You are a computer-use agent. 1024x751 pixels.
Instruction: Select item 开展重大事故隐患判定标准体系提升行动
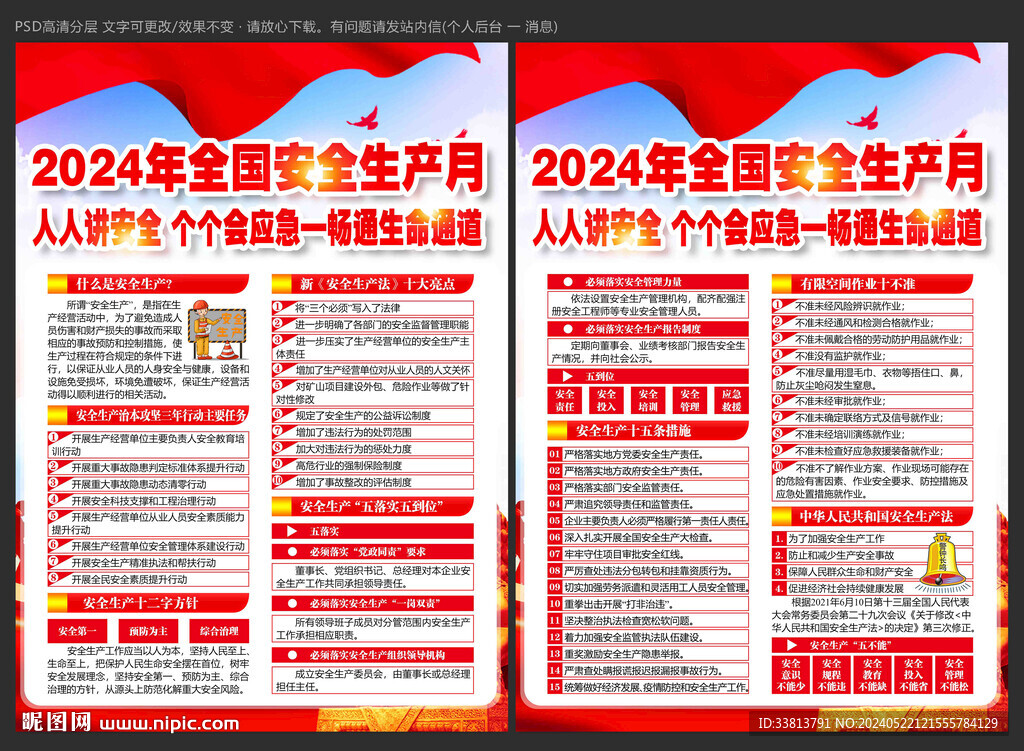pyautogui.click(x=148, y=468)
